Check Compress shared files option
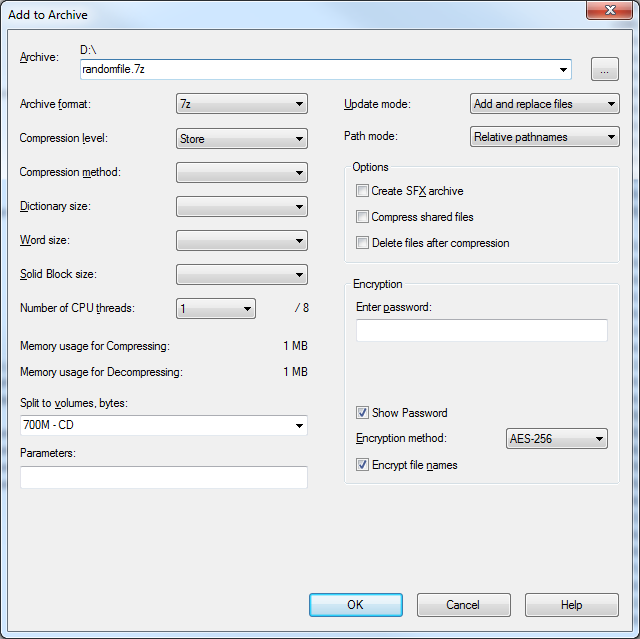 [362, 217]
